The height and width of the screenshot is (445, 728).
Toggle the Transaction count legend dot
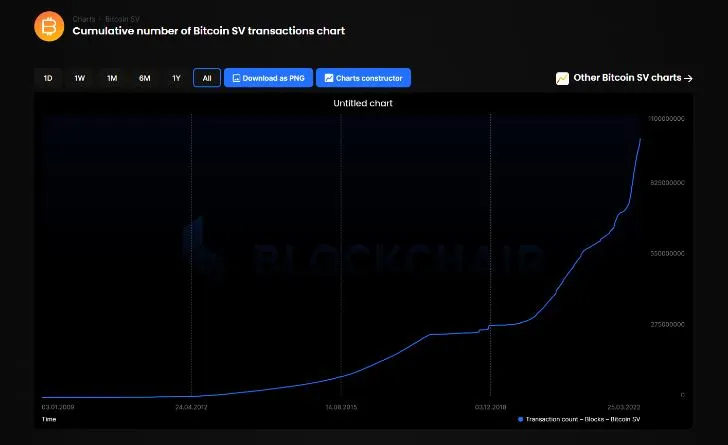tap(520, 419)
